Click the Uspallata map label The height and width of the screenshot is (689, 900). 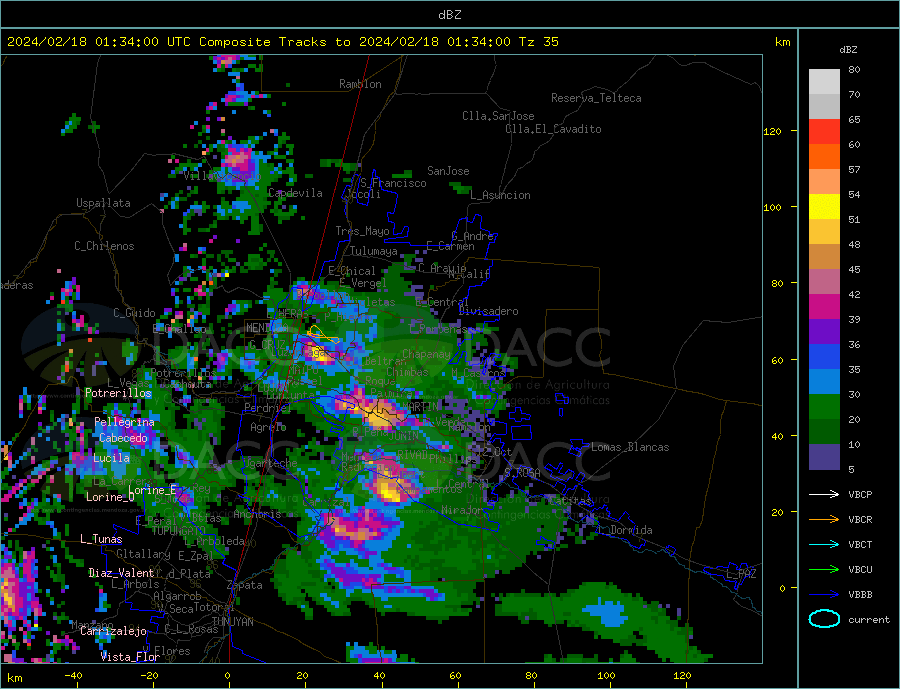[x=103, y=203]
